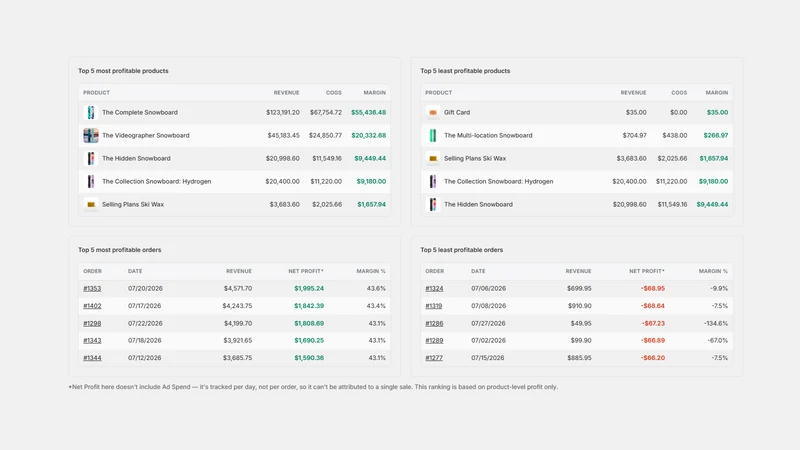The image size is (800, 450).
Task: Open order #1298
Action: (92, 323)
